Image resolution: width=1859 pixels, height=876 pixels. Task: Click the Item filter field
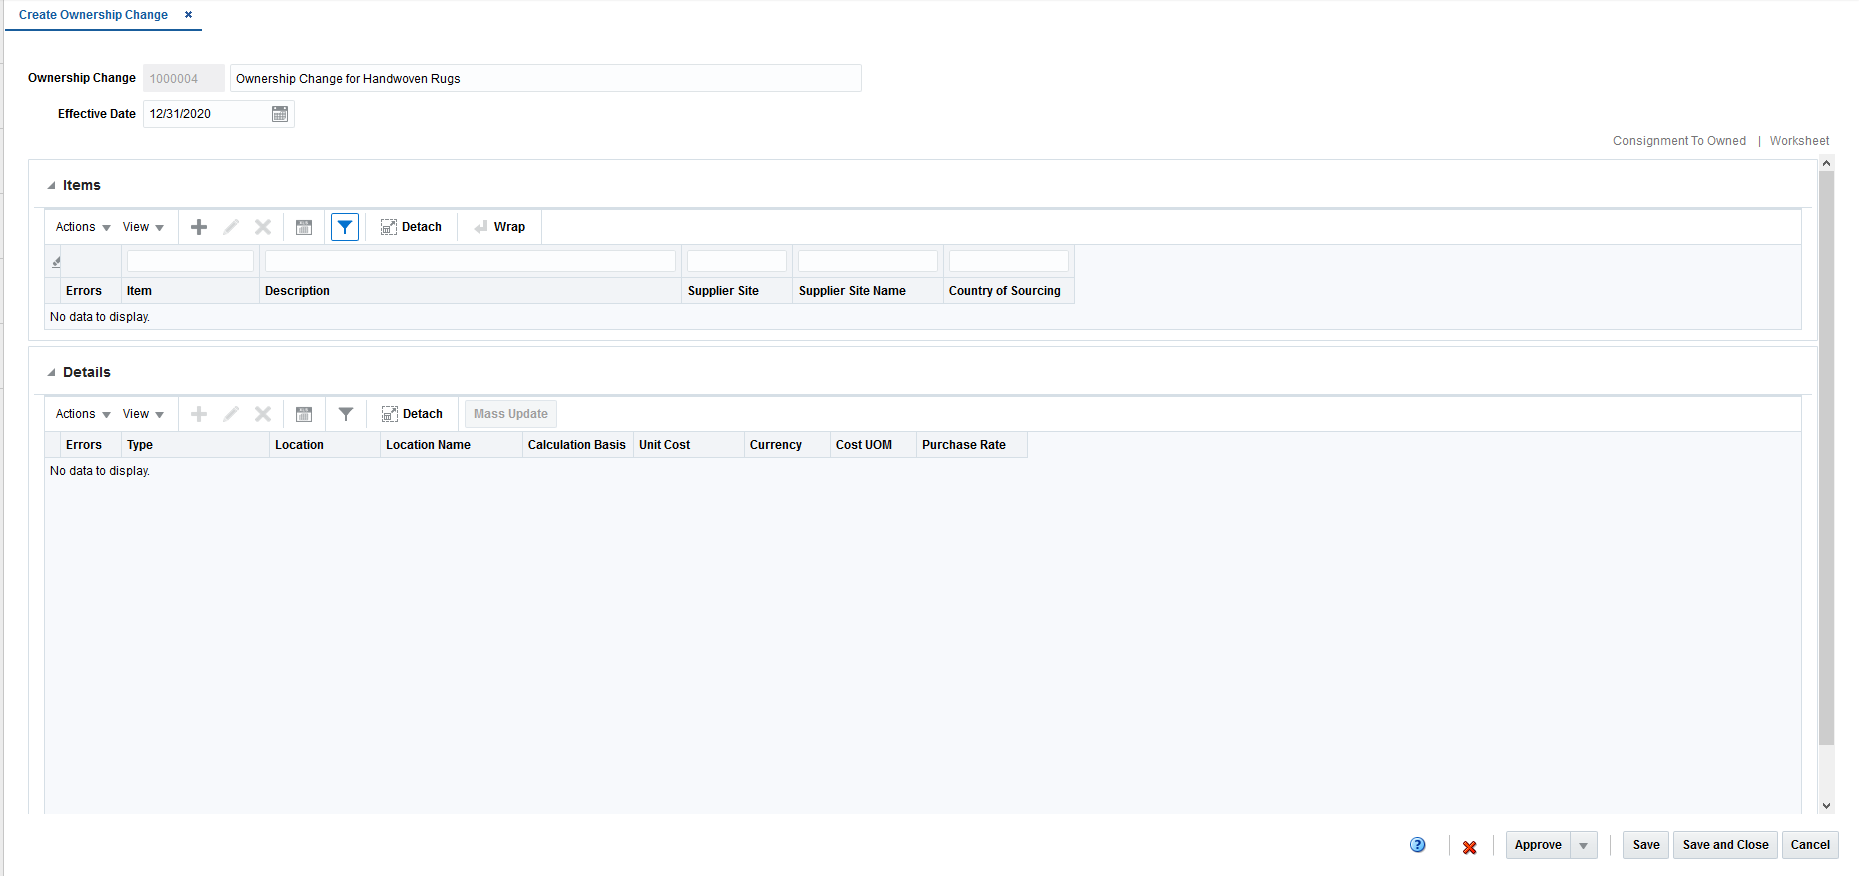190,261
